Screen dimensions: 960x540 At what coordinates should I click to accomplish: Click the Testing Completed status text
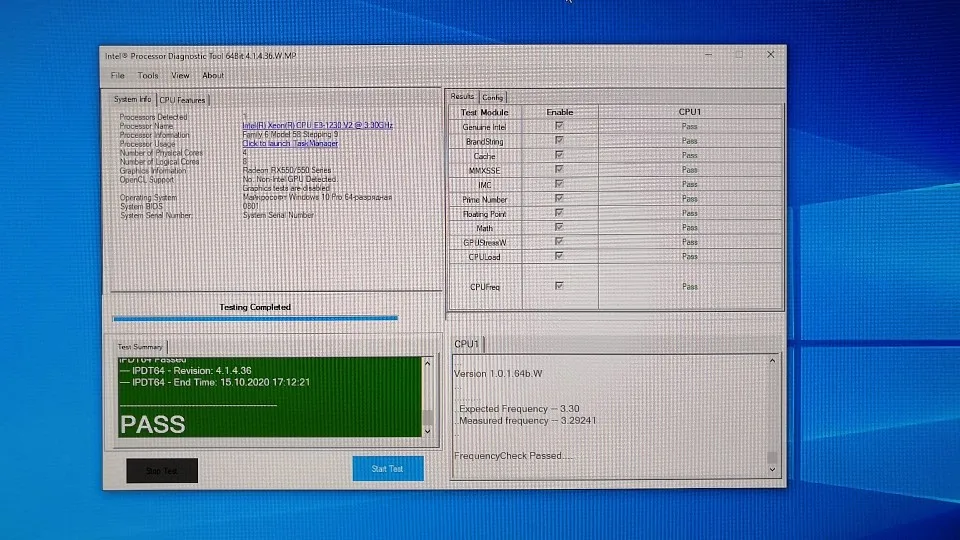(255, 307)
